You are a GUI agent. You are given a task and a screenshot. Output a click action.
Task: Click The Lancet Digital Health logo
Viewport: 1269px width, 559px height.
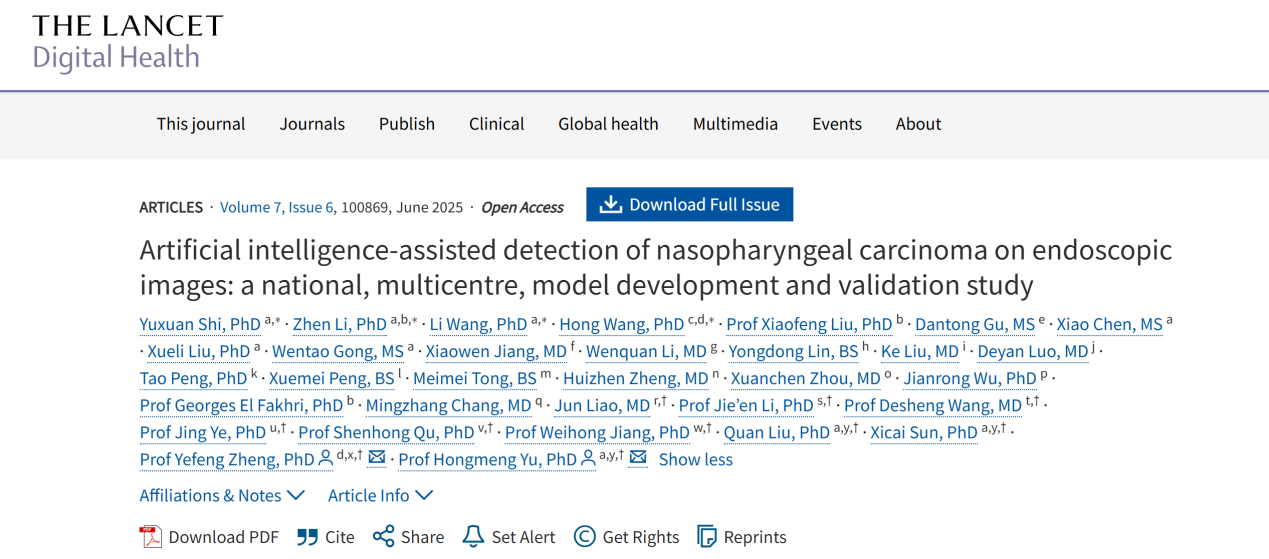point(127,41)
